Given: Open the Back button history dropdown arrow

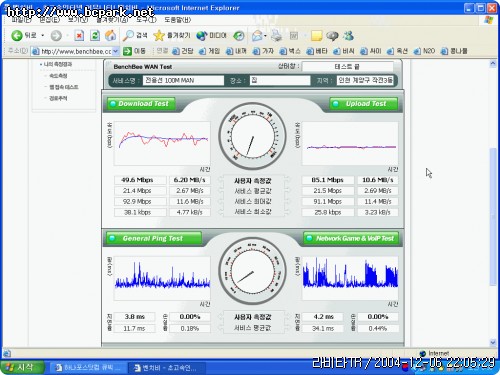Looking at the screenshot, I should (43, 35).
